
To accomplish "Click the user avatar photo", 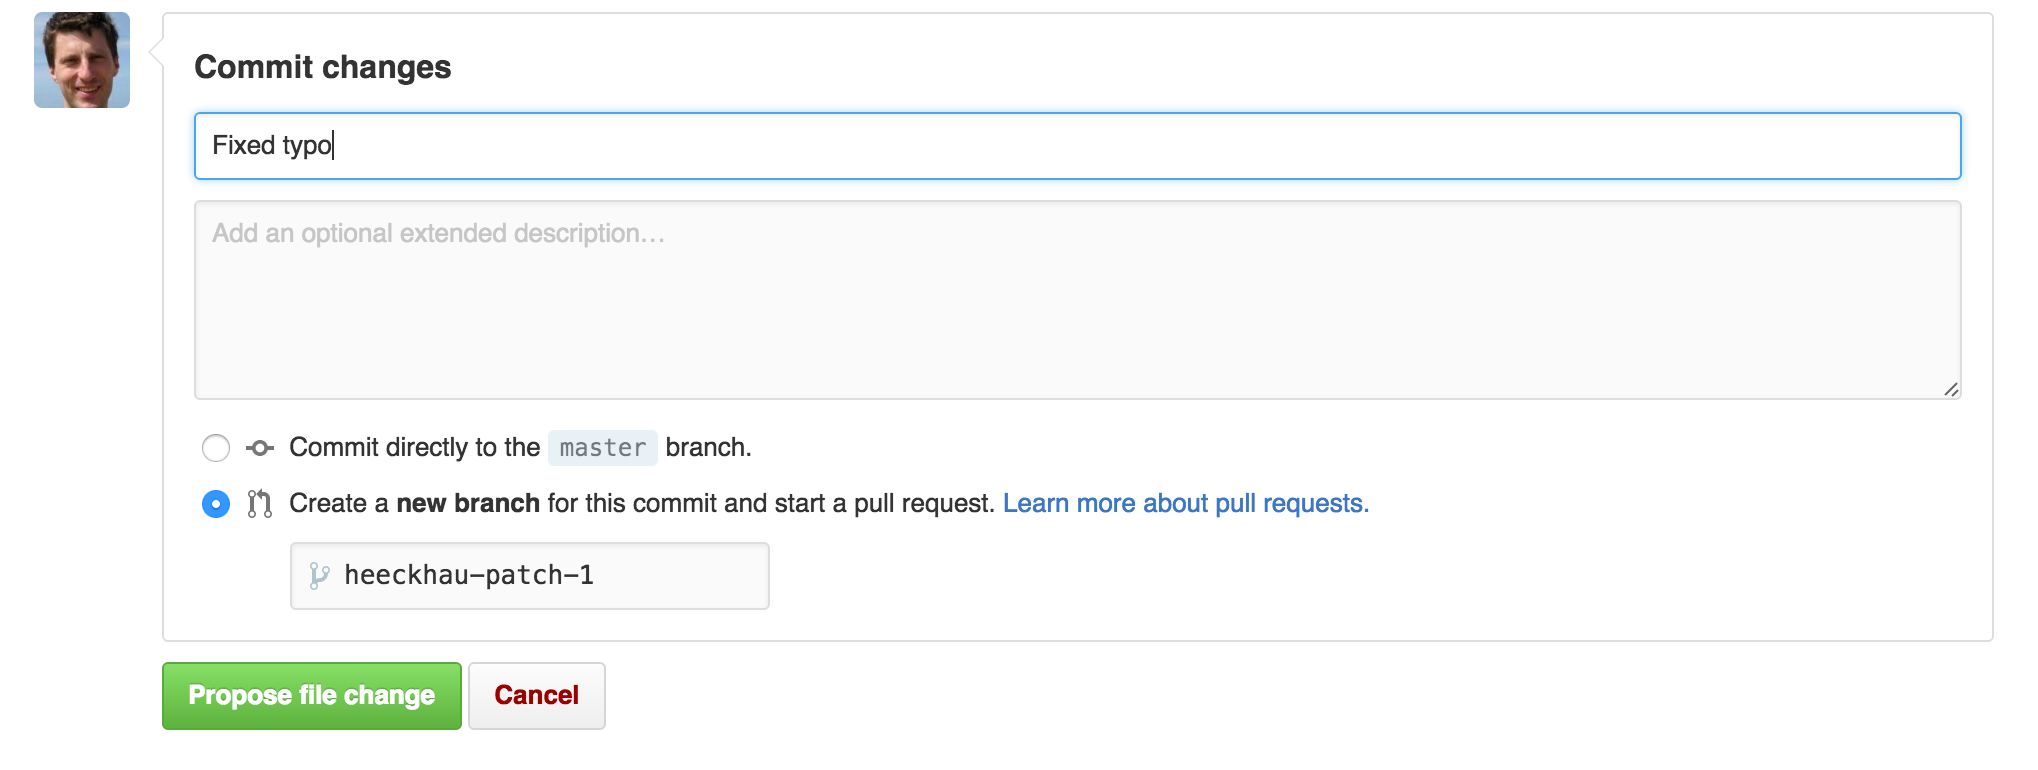I will [82, 60].
